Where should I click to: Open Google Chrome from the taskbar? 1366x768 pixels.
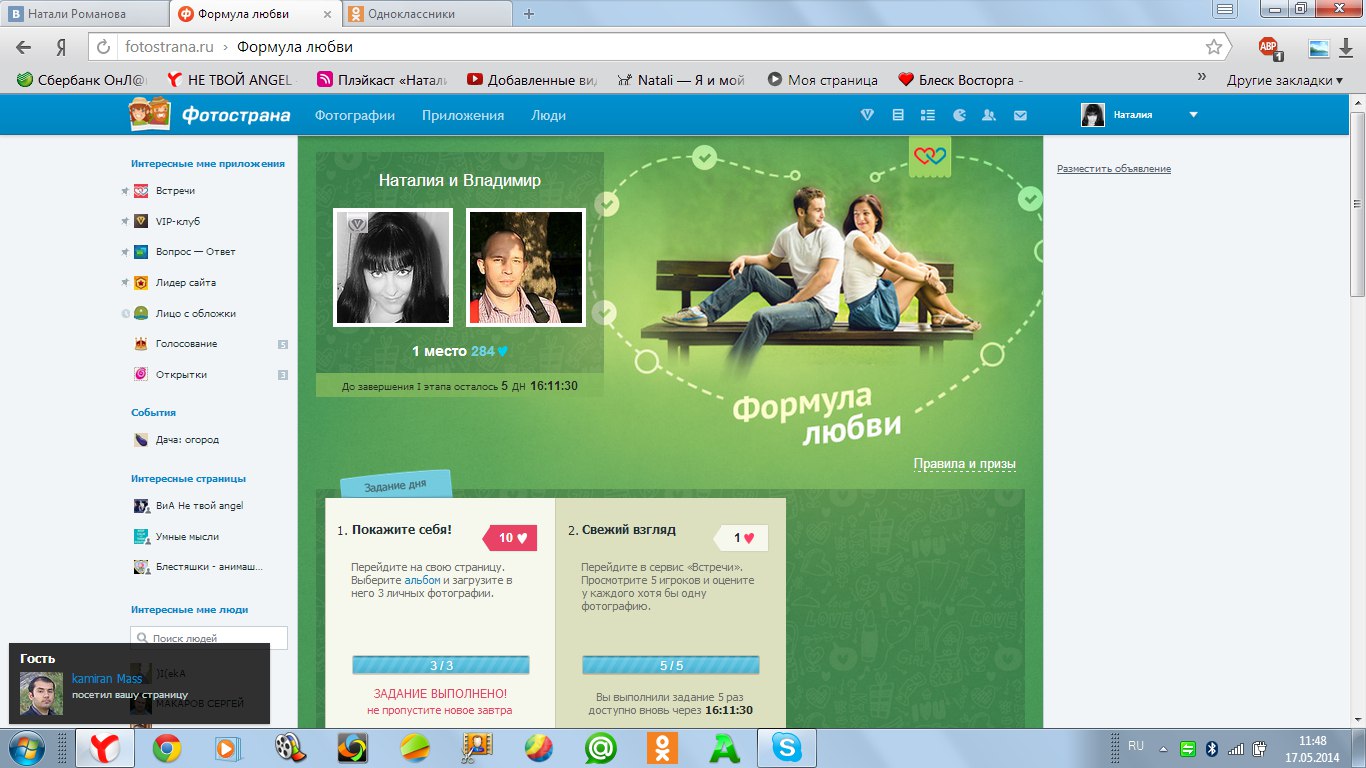pyautogui.click(x=167, y=747)
